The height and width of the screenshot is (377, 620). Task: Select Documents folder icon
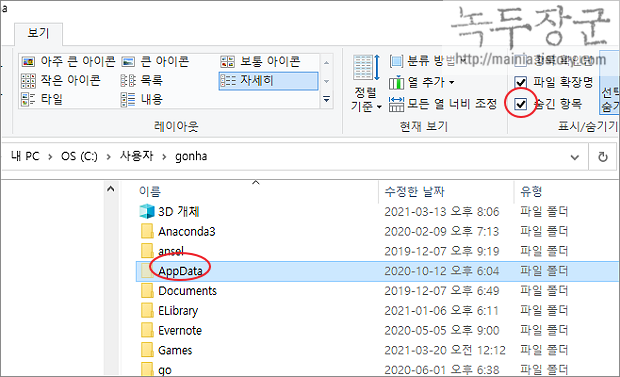pyautogui.click(x=147, y=291)
